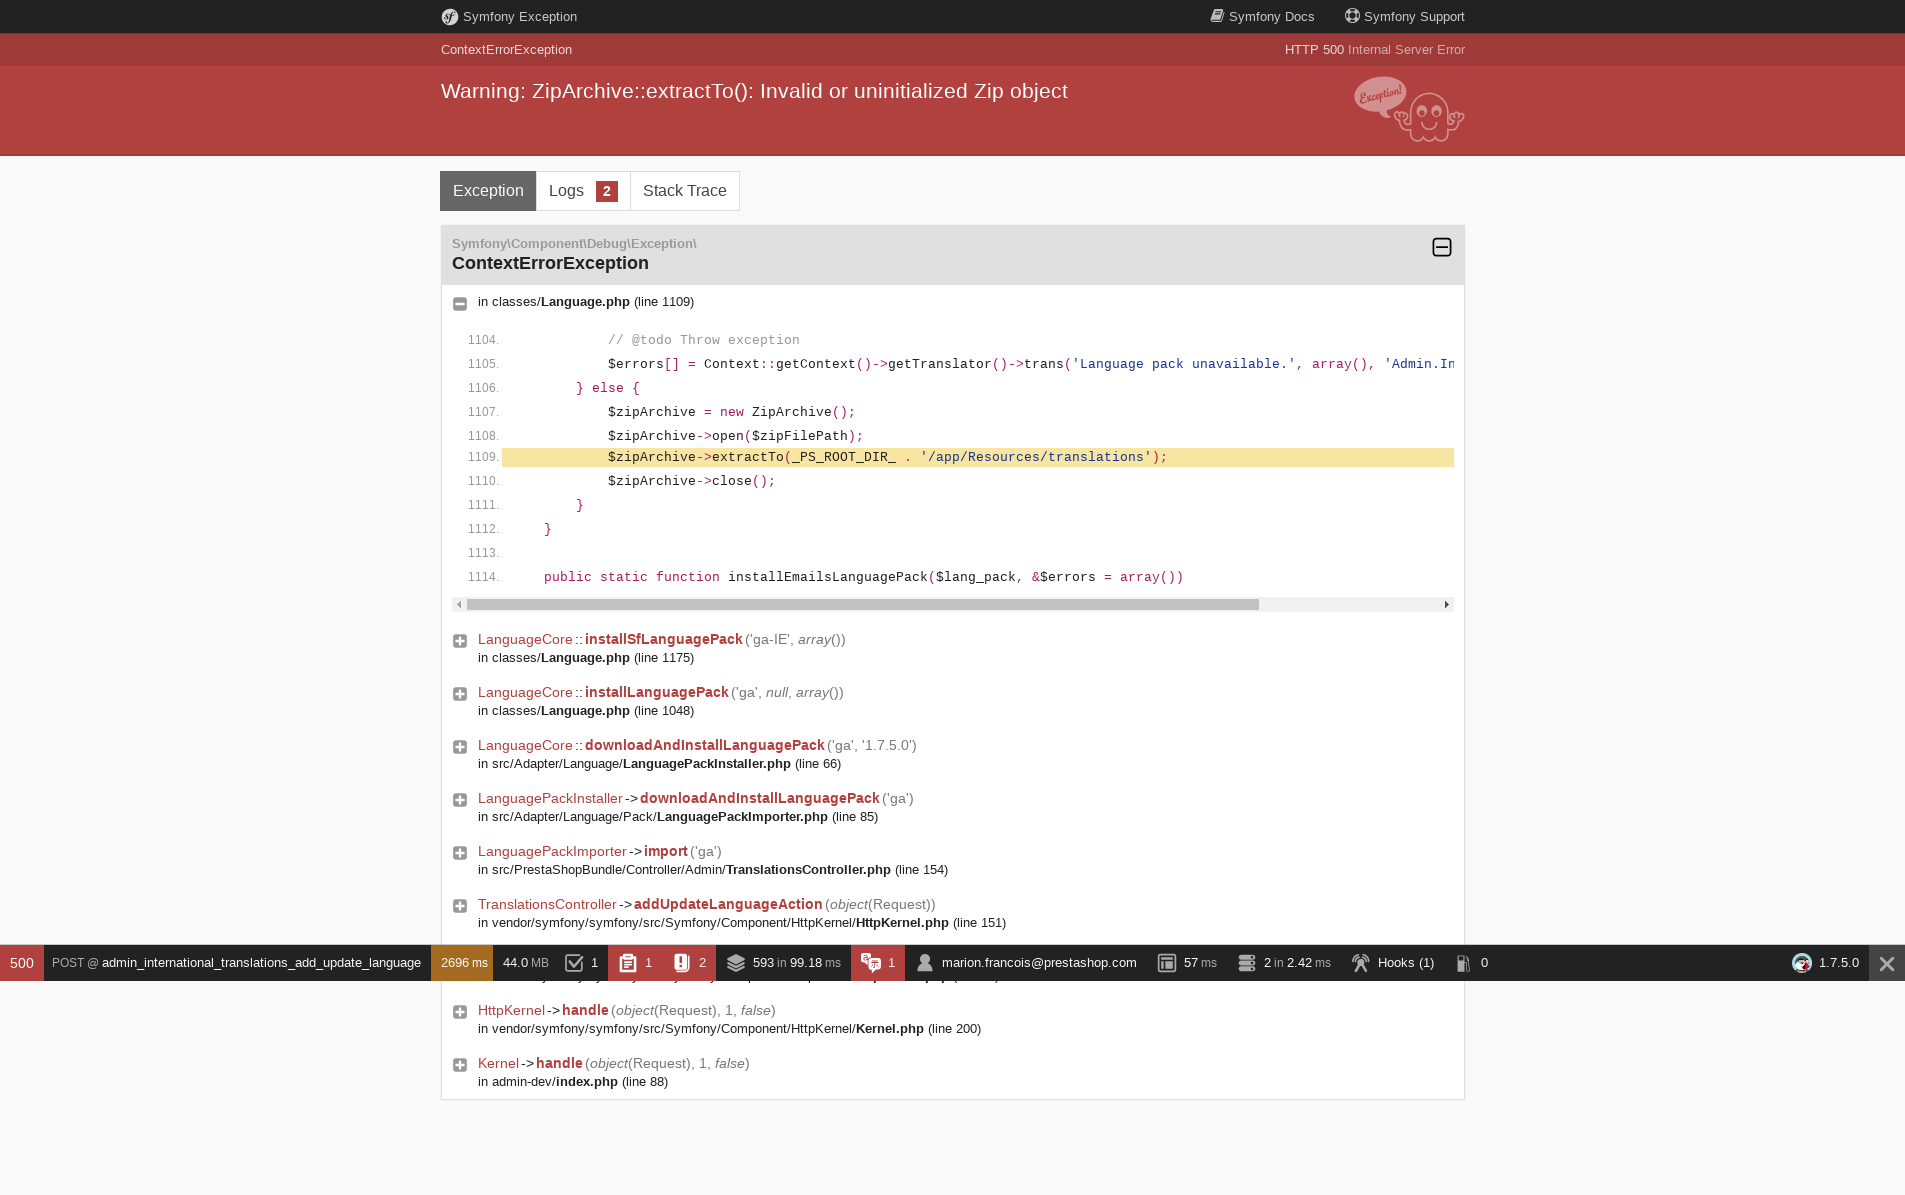Click 'in admin-dev/index.php (line 88)' text
This screenshot has width=1905, height=1195.
[573, 1082]
